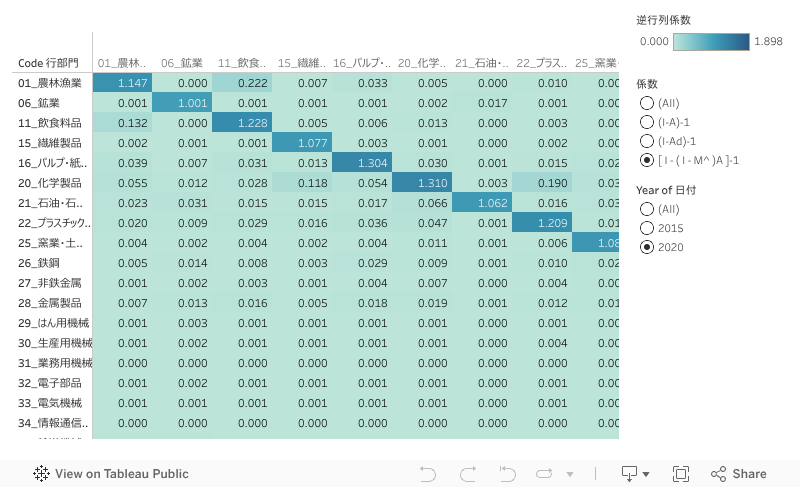Expand the download dropdown arrow
Screen dimensions: 800x487
646,474
